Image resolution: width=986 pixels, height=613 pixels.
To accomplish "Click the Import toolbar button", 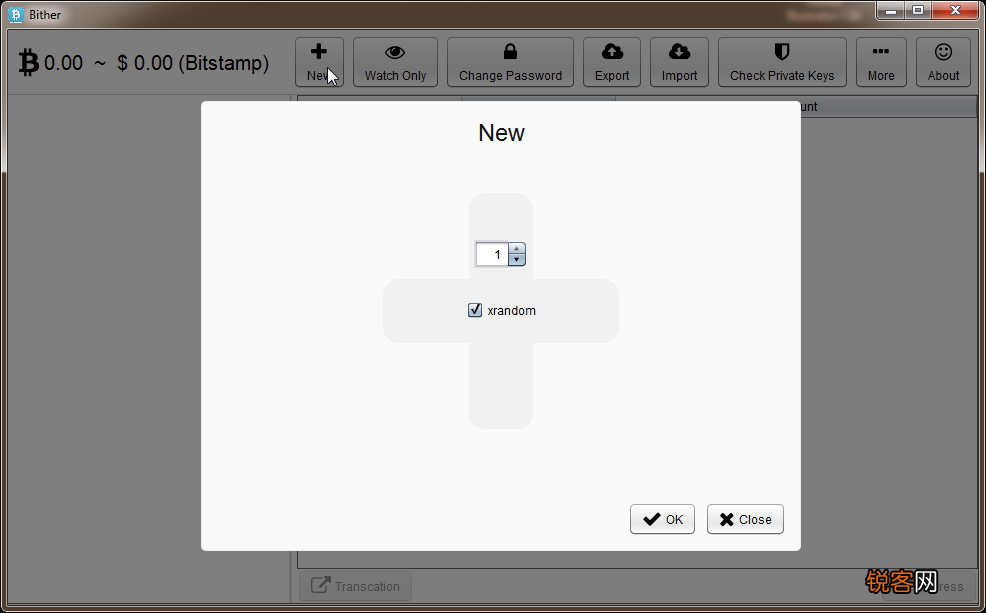I will click(x=679, y=62).
